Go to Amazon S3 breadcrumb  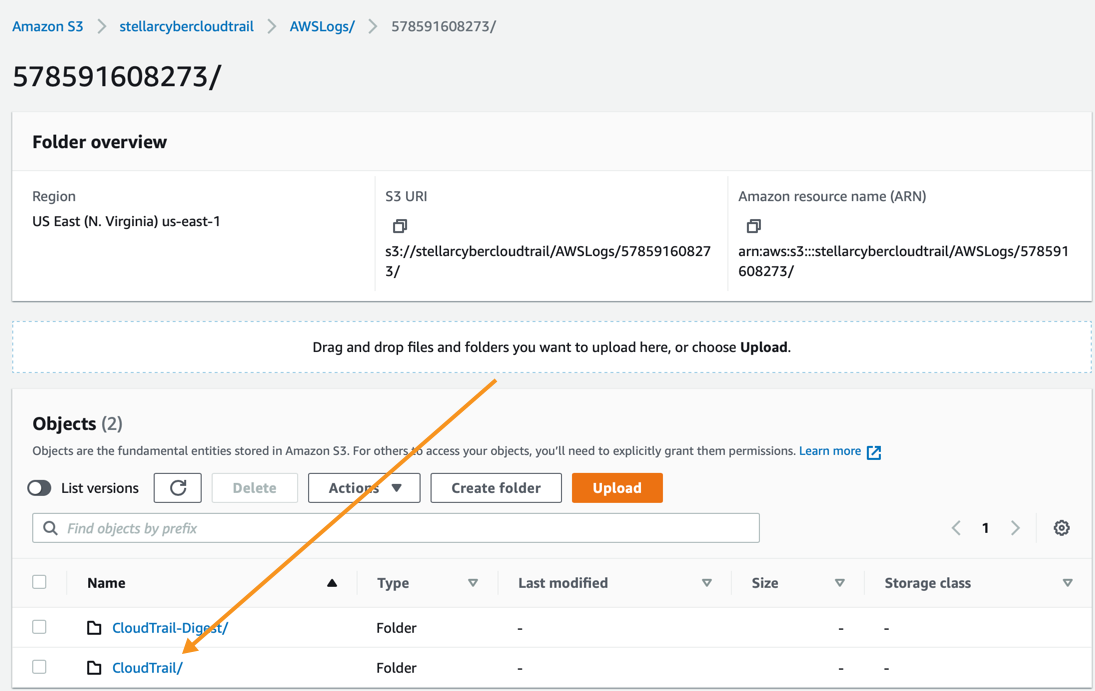coord(47,27)
